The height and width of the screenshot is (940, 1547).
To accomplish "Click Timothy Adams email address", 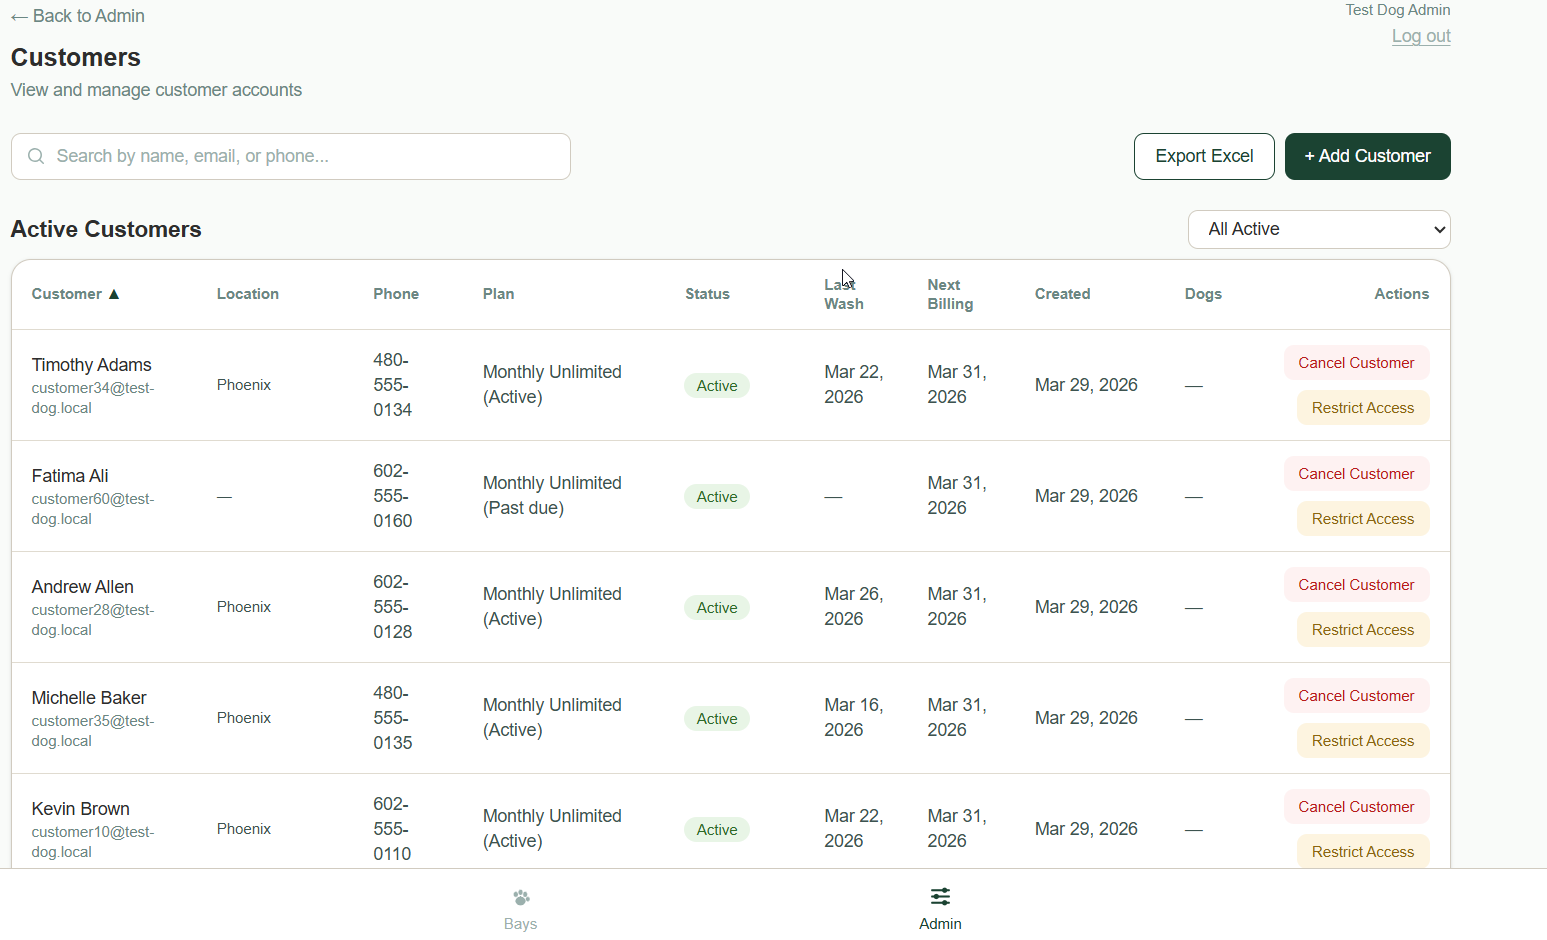I will [92, 397].
